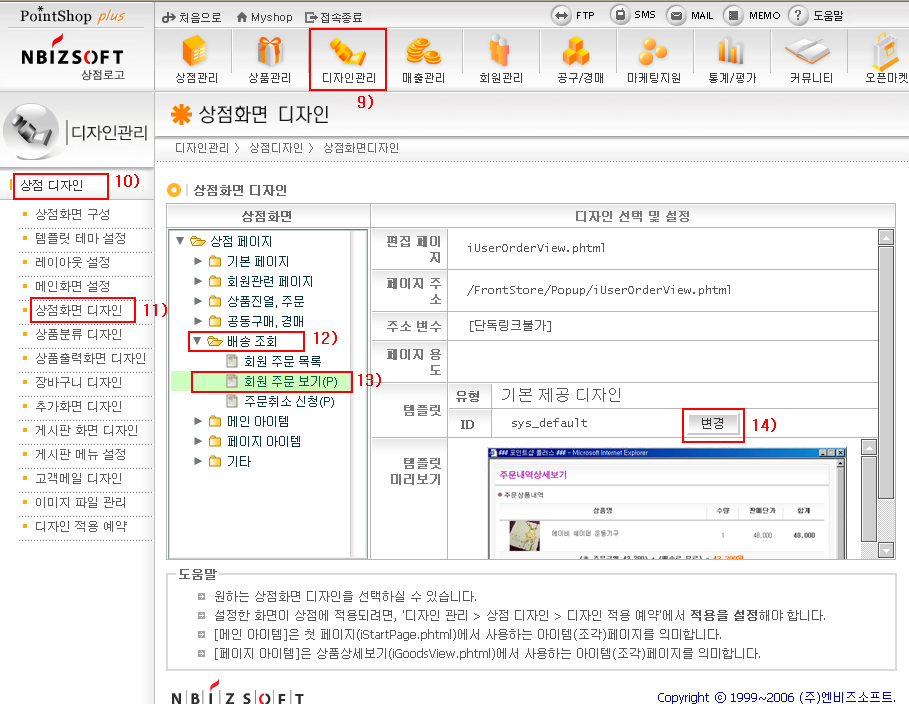
Task: Expand the 메인 아이템 tree folder
Action: [198, 422]
